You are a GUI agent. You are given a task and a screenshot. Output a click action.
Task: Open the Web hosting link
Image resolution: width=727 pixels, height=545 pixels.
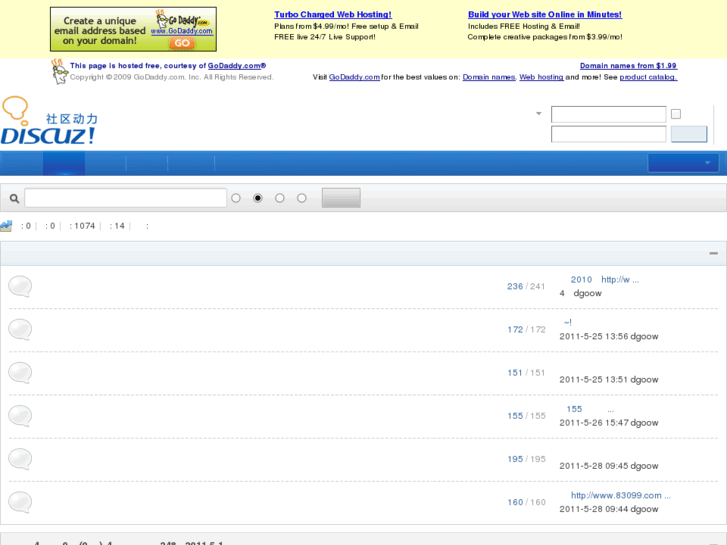(541, 77)
